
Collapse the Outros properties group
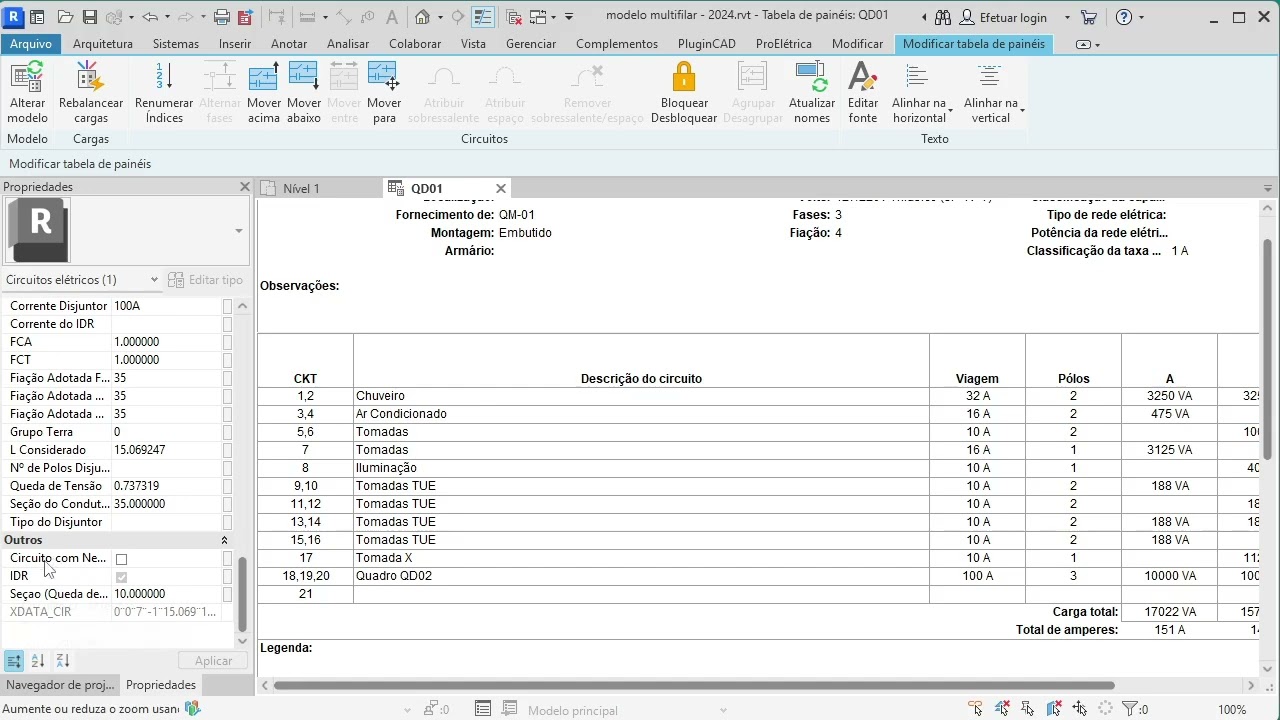click(x=224, y=540)
